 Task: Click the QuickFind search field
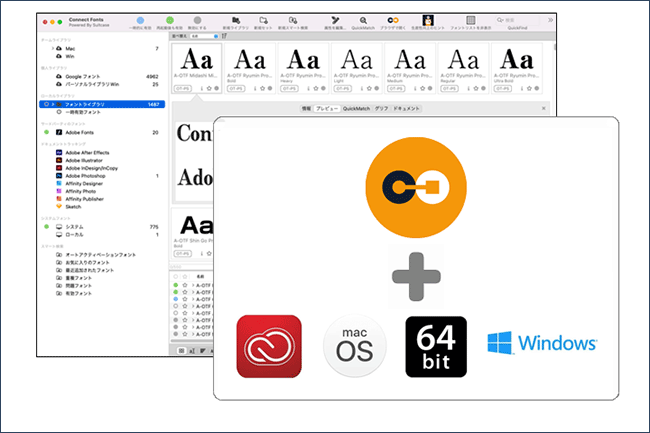tap(517, 20)
